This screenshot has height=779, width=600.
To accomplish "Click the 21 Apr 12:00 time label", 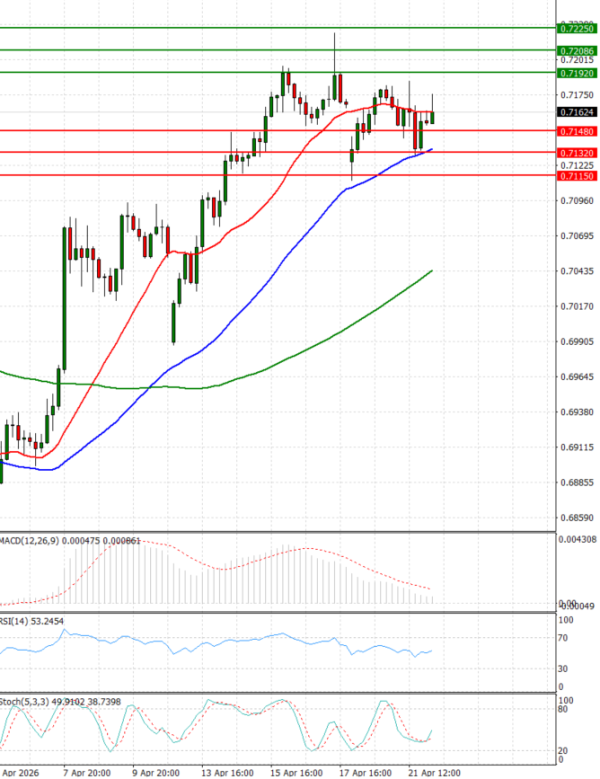I will (433, 772).
